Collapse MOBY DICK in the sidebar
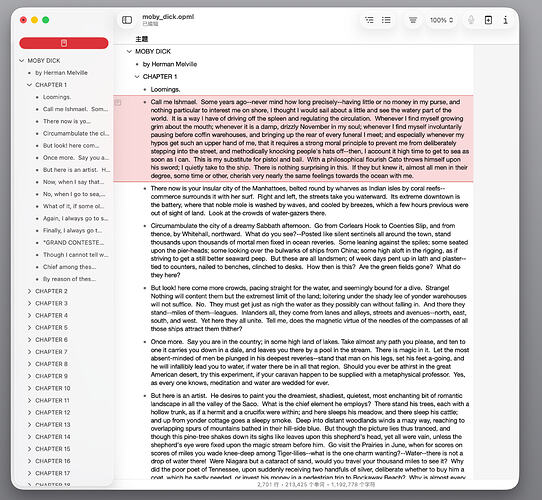This screenshot has width=542, height=500. [21, 61]
